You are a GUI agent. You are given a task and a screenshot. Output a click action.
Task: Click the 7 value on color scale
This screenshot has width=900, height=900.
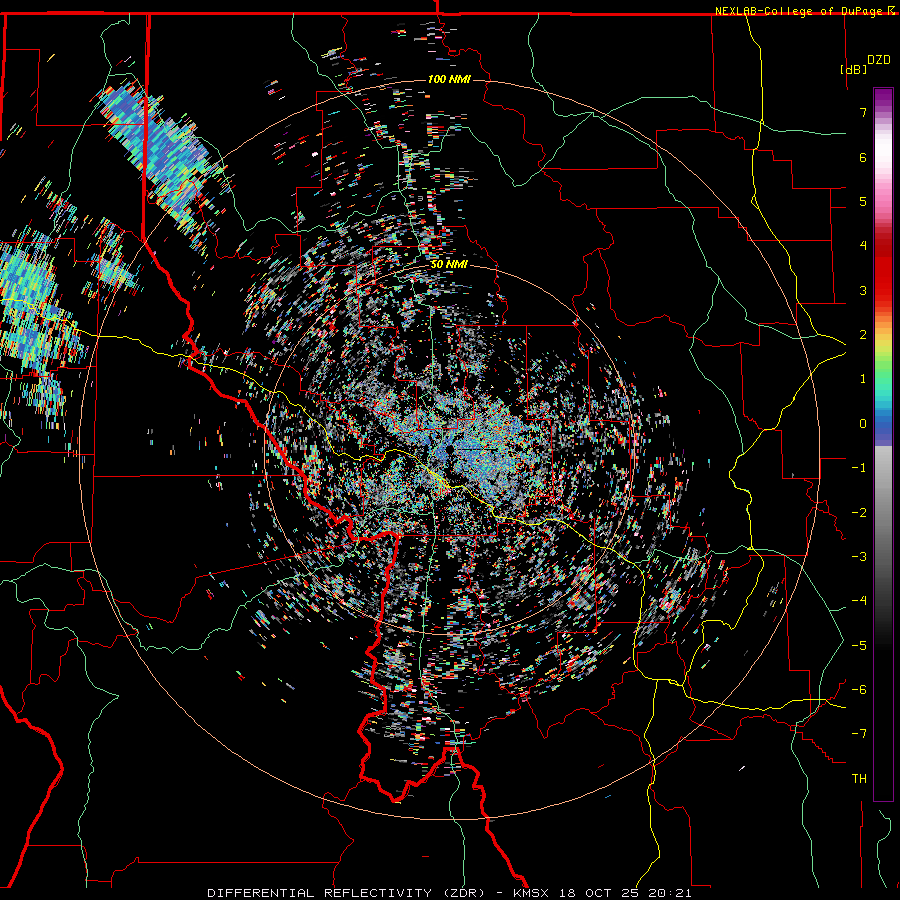[x=863, y=112]
